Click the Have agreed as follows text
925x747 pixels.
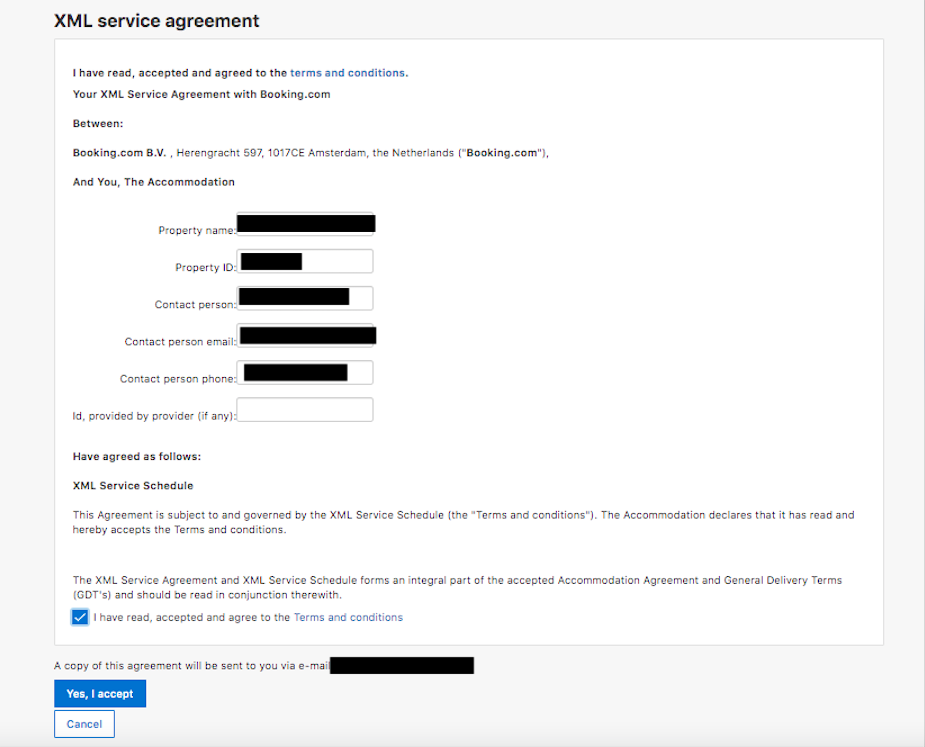click(x=137, y=456)
